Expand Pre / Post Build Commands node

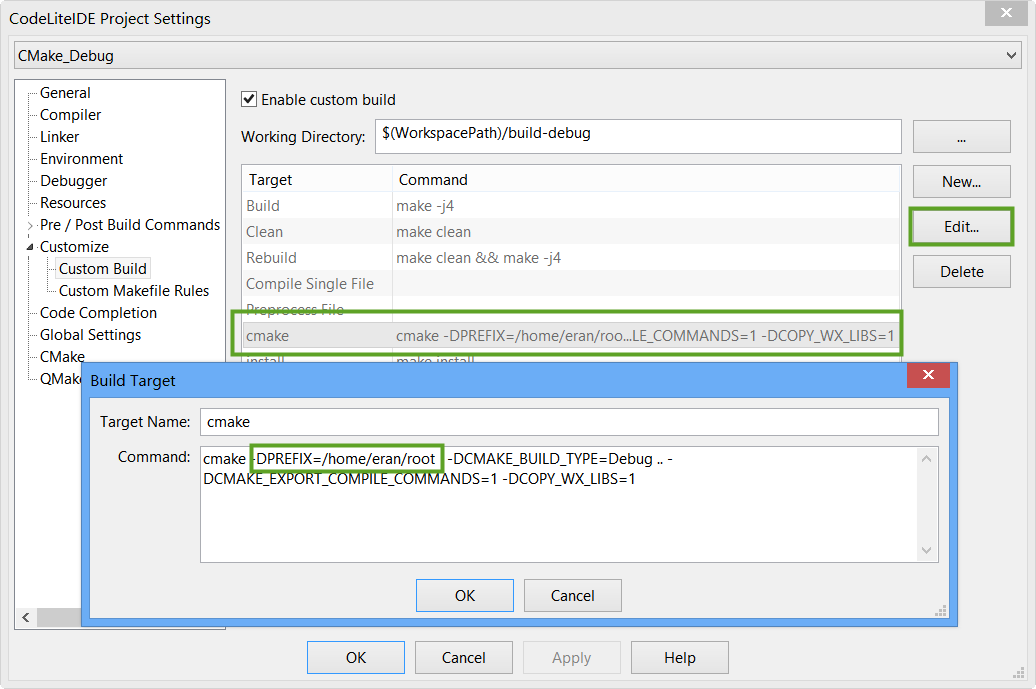pyautogui.click(x=30, y=225)
